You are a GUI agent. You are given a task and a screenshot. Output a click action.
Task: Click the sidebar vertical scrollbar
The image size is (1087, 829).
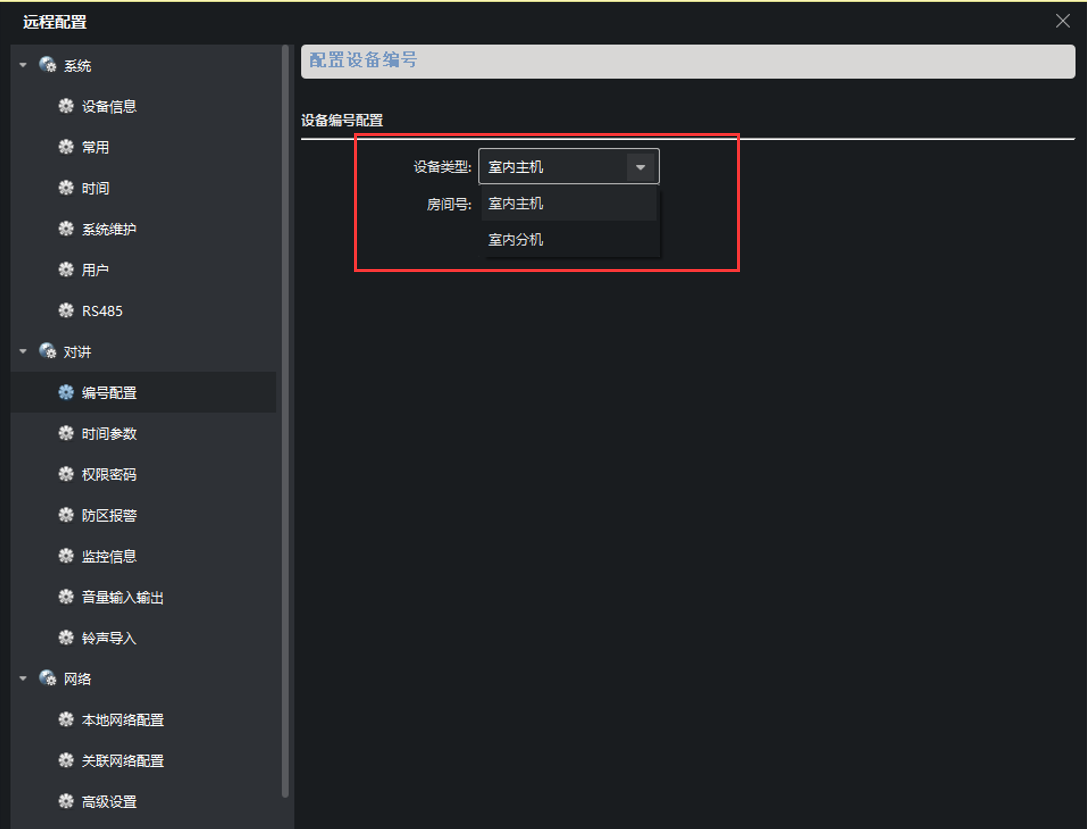pyautogui.click(x=285, y=421)
